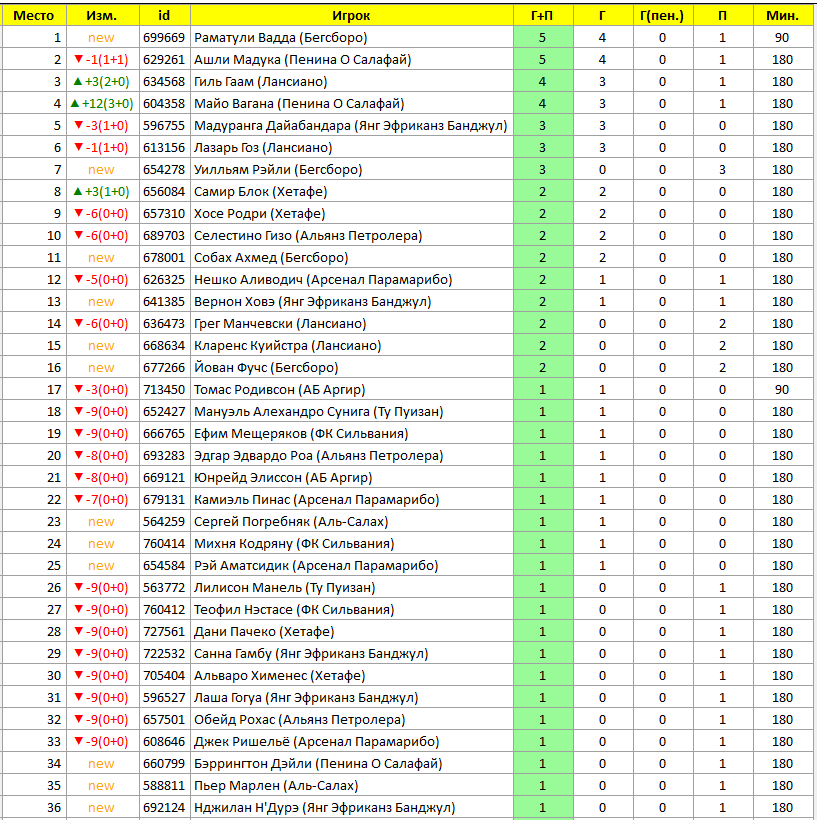
Task: Select cell 'Теофил Нэстасе (ФК Сильвания)'
Action: point(351,610)
